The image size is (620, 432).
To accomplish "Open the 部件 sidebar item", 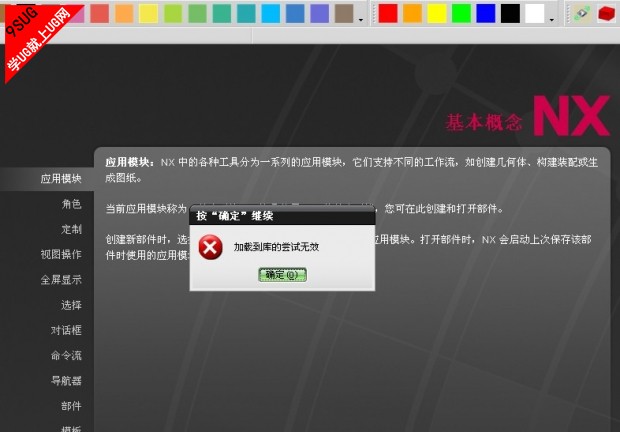I will 71,406.
